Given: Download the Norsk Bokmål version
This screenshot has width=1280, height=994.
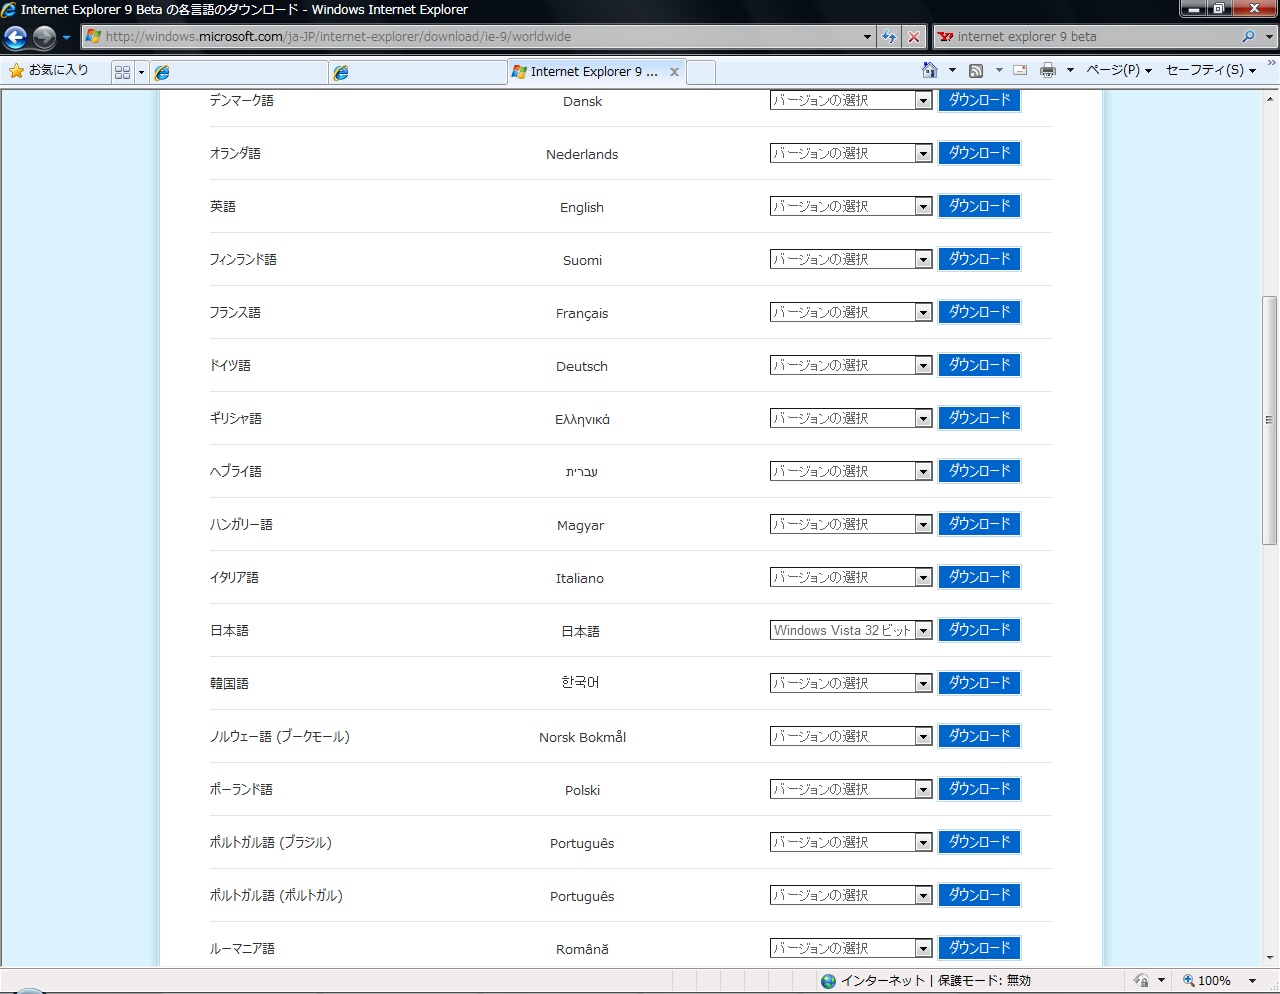Looking at the screenshot, I should point(979,736).
